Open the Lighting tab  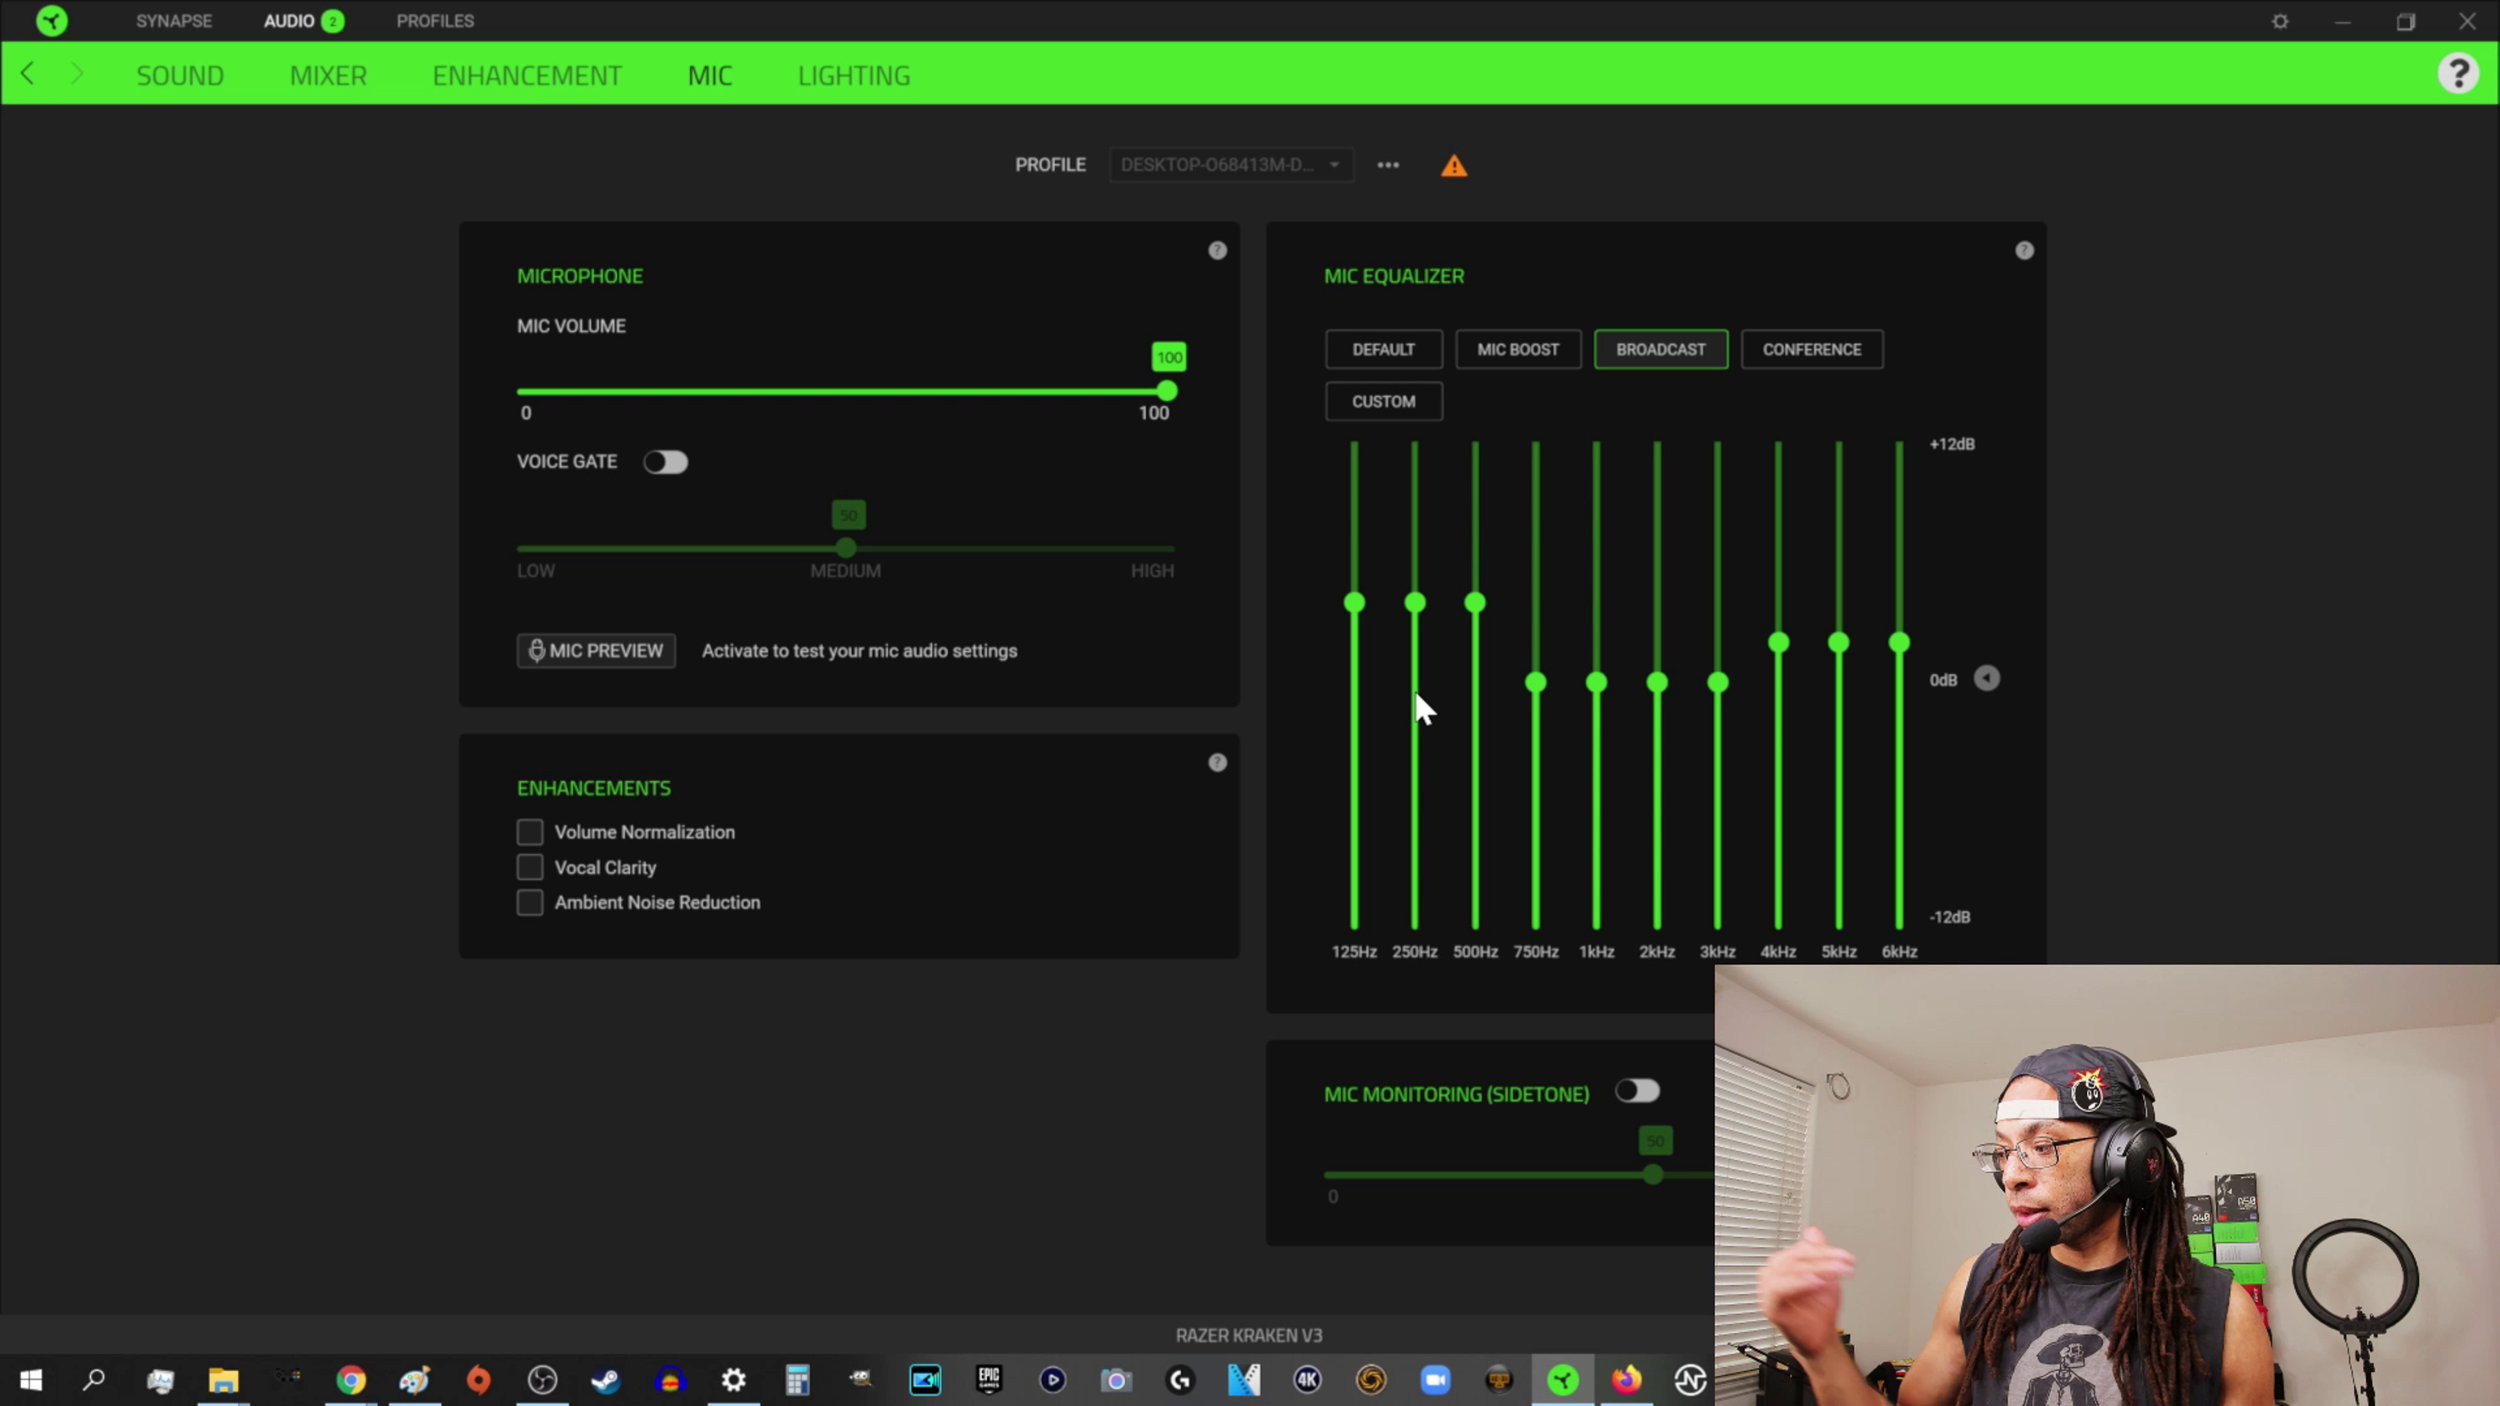[853, 75]
